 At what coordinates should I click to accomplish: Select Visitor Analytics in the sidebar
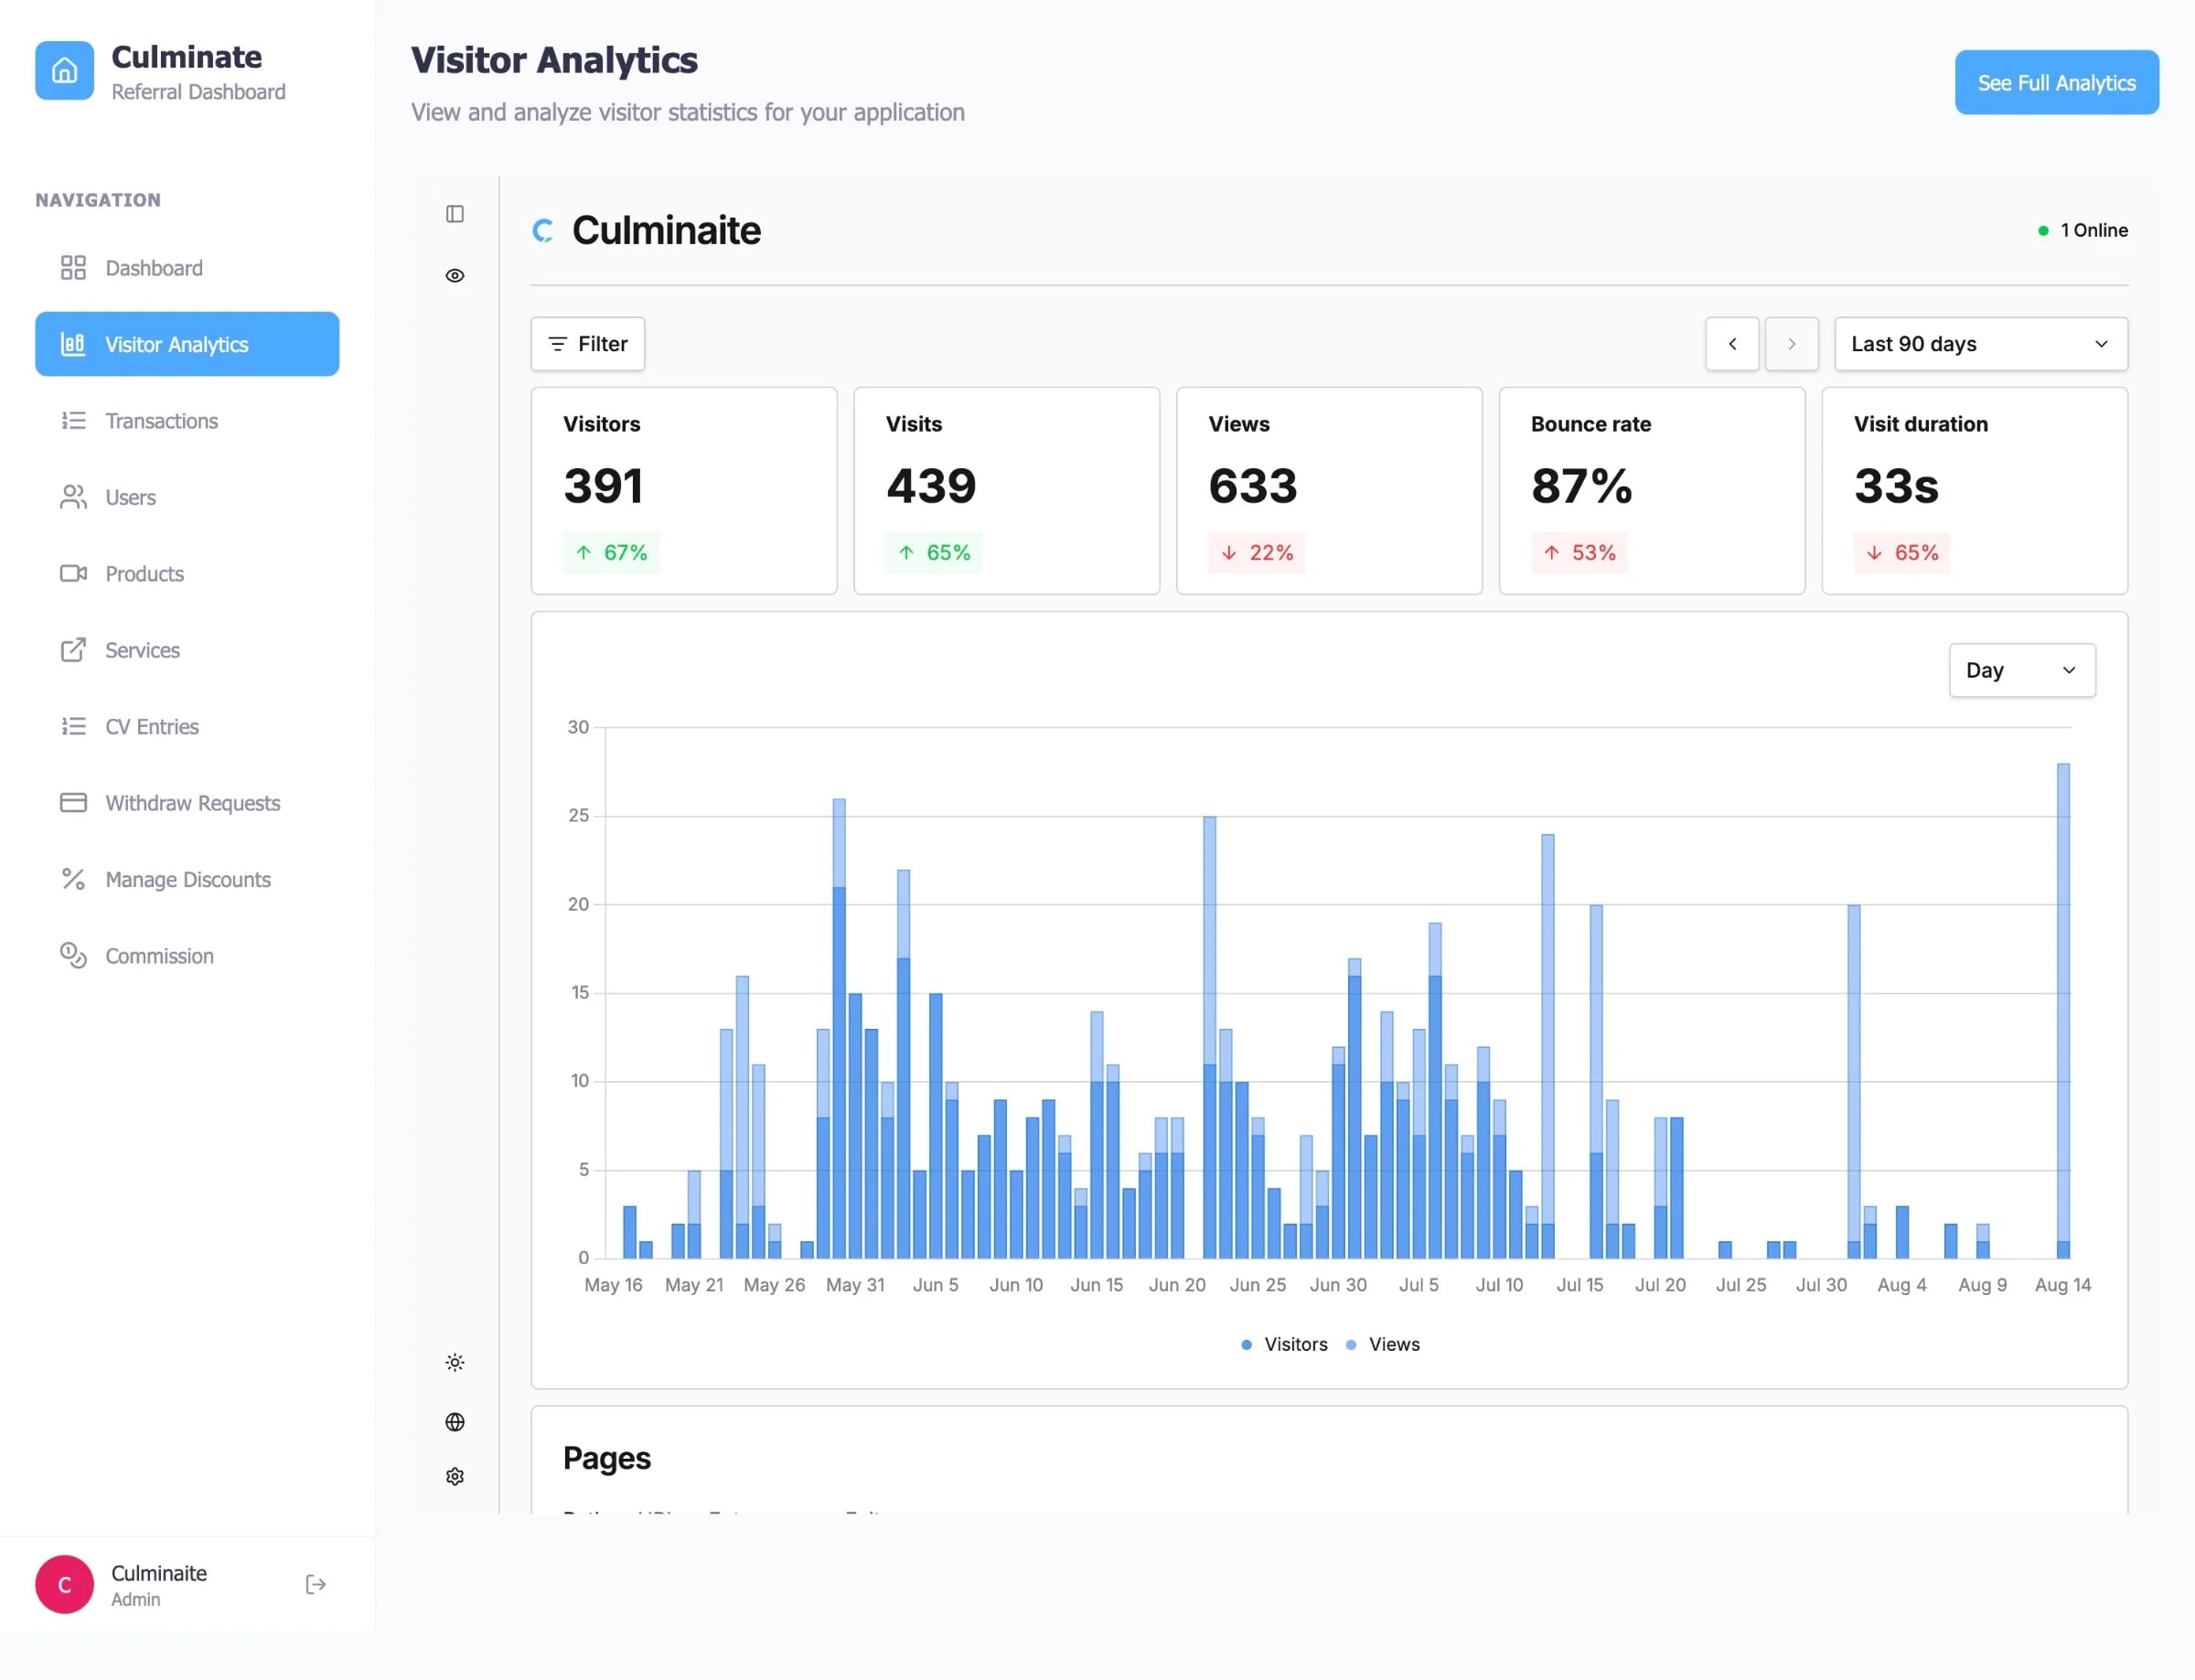pyautogui.click(x=187, y=344)
